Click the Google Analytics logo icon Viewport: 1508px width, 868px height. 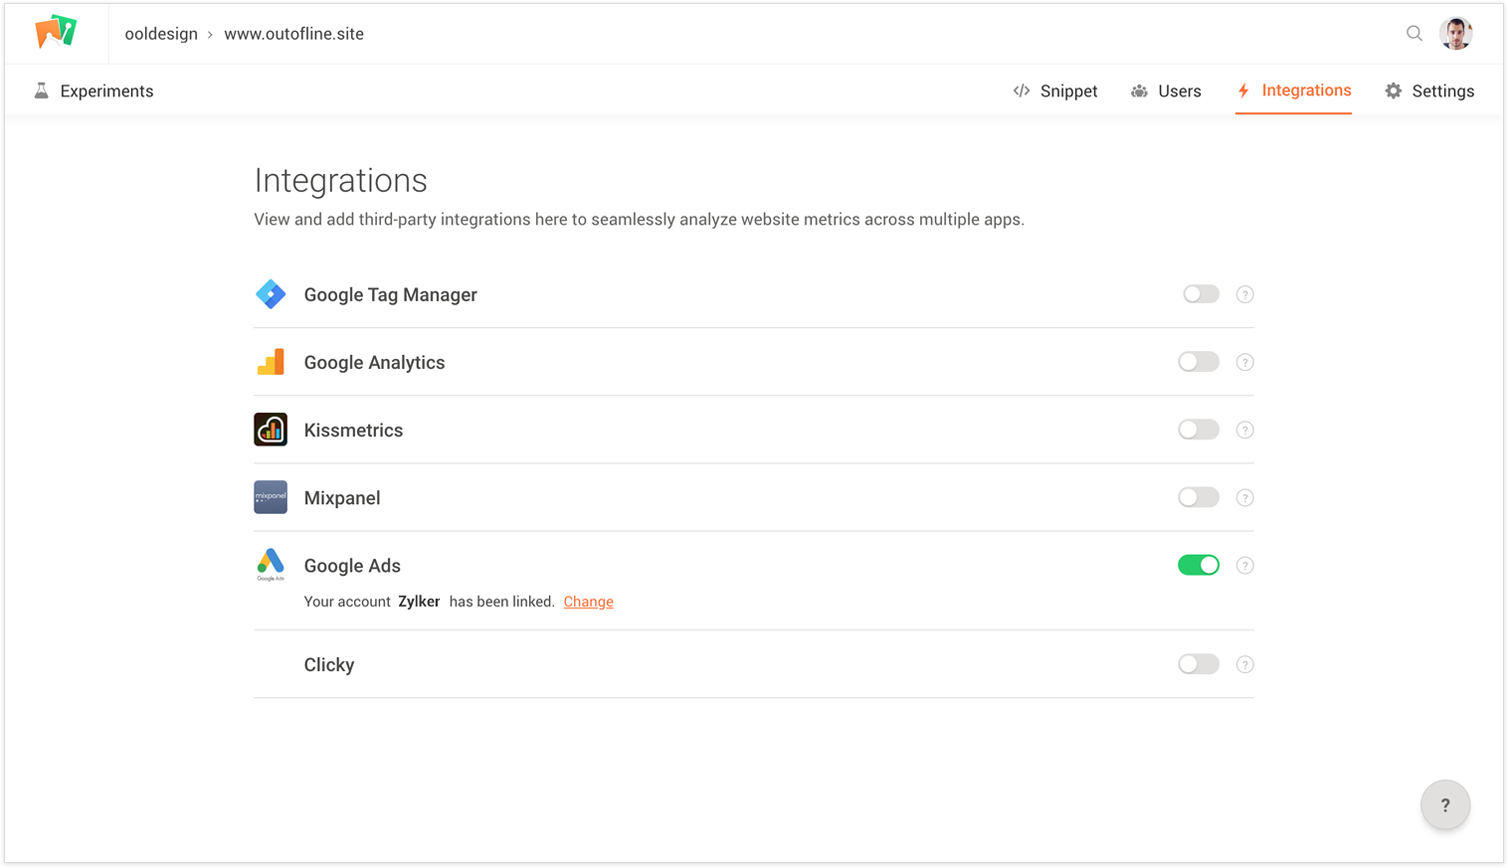click(x=271, y=362)
